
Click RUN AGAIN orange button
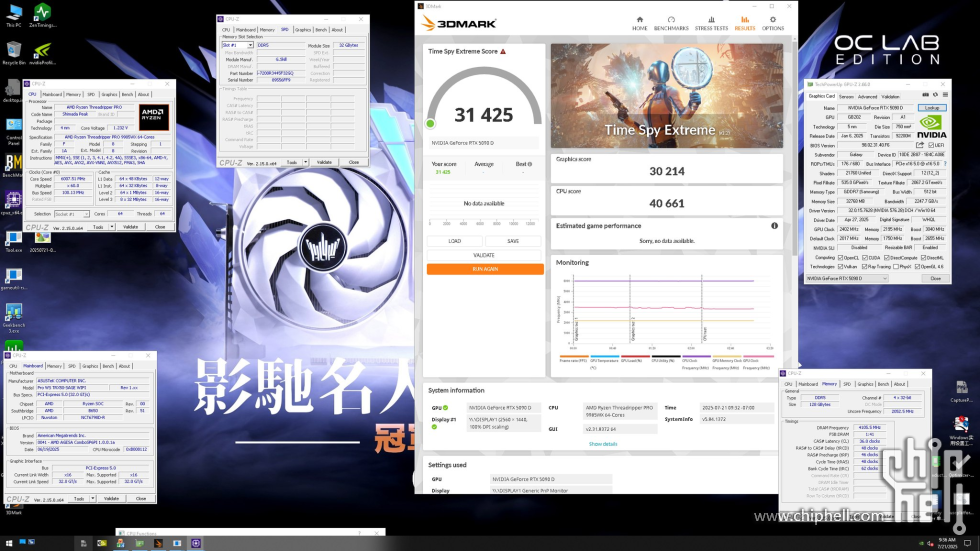coord(485,269)
